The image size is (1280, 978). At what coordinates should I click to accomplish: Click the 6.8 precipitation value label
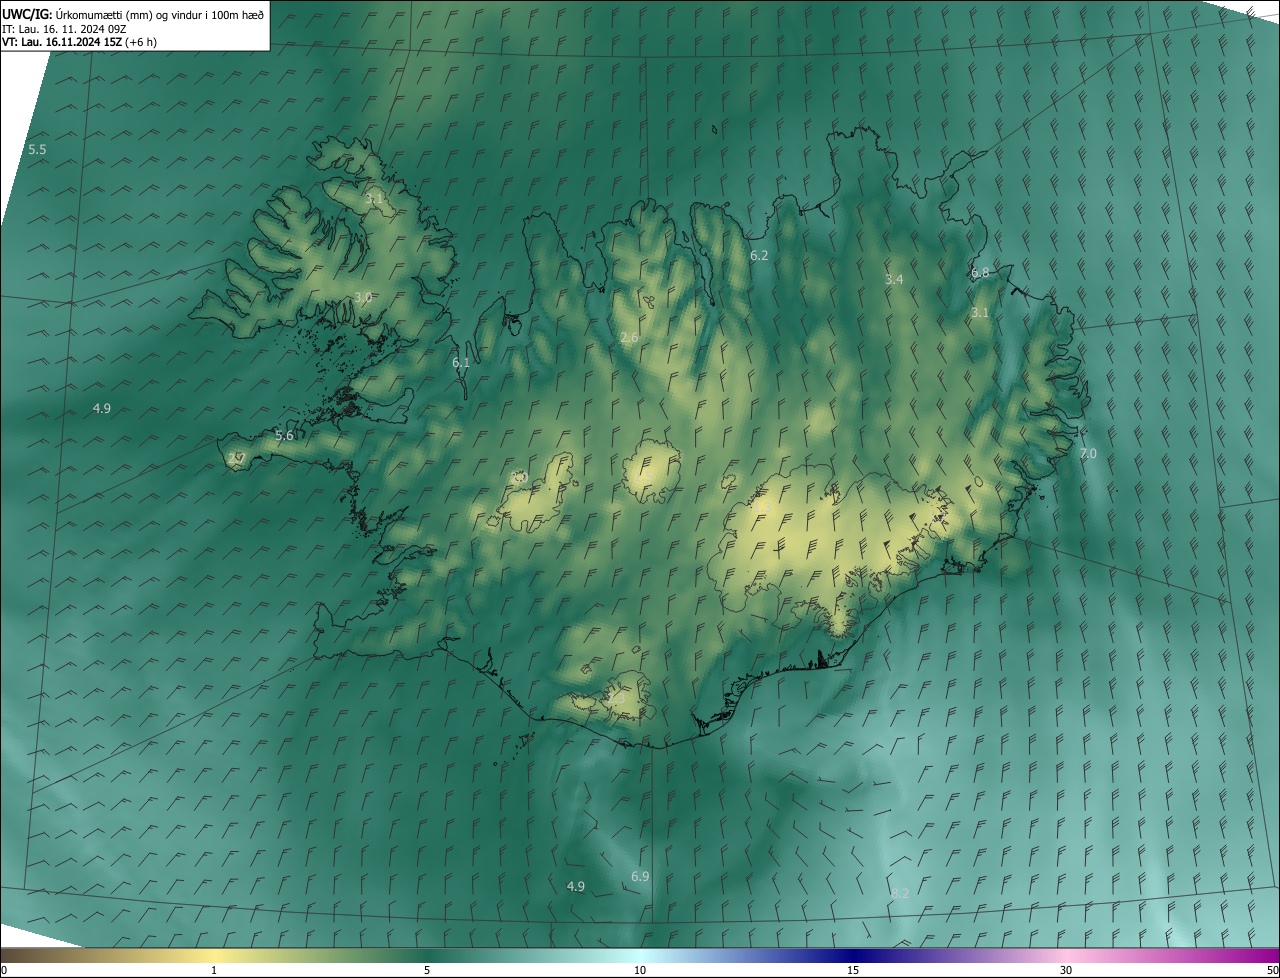click(980, 273)
